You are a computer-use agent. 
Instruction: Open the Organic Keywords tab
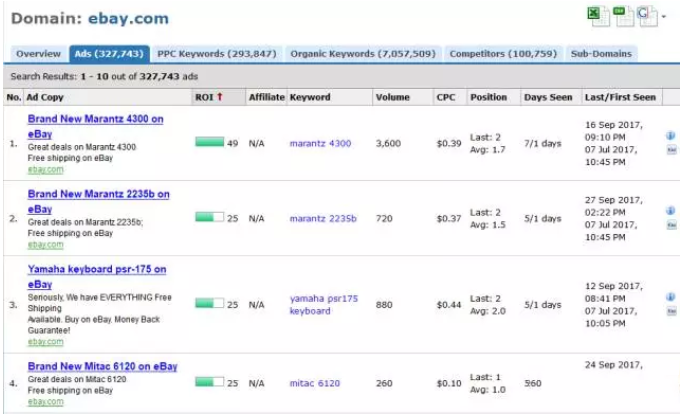point(361,53)
